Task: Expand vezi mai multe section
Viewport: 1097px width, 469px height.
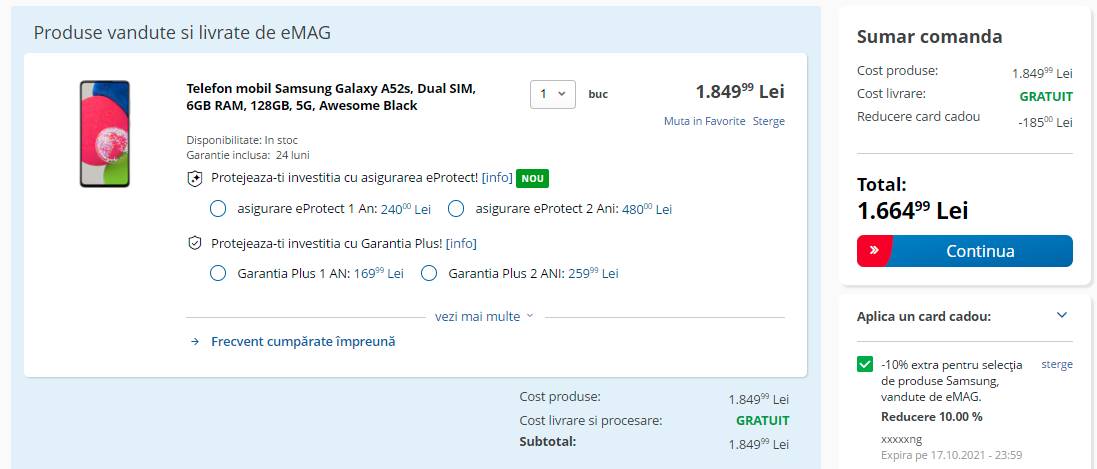Action: (484, 316)
